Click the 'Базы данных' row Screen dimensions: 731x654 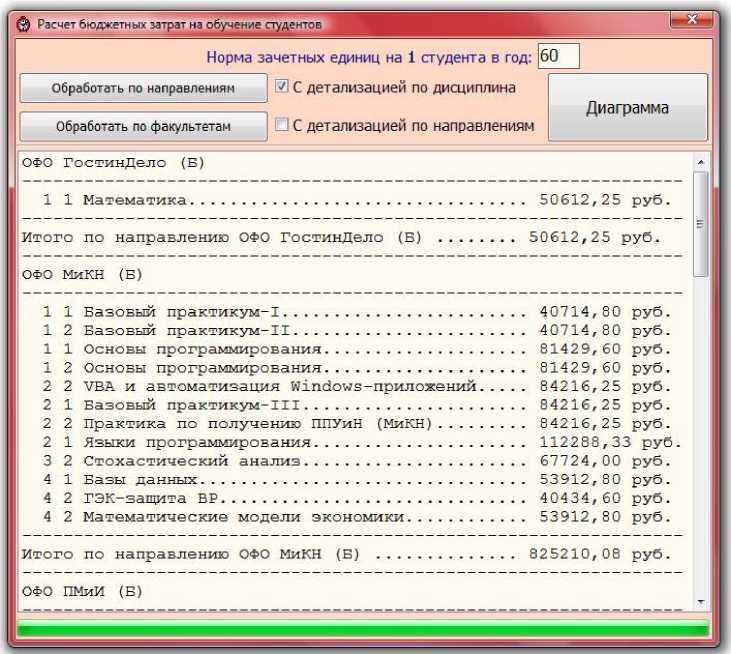point(357,480)
